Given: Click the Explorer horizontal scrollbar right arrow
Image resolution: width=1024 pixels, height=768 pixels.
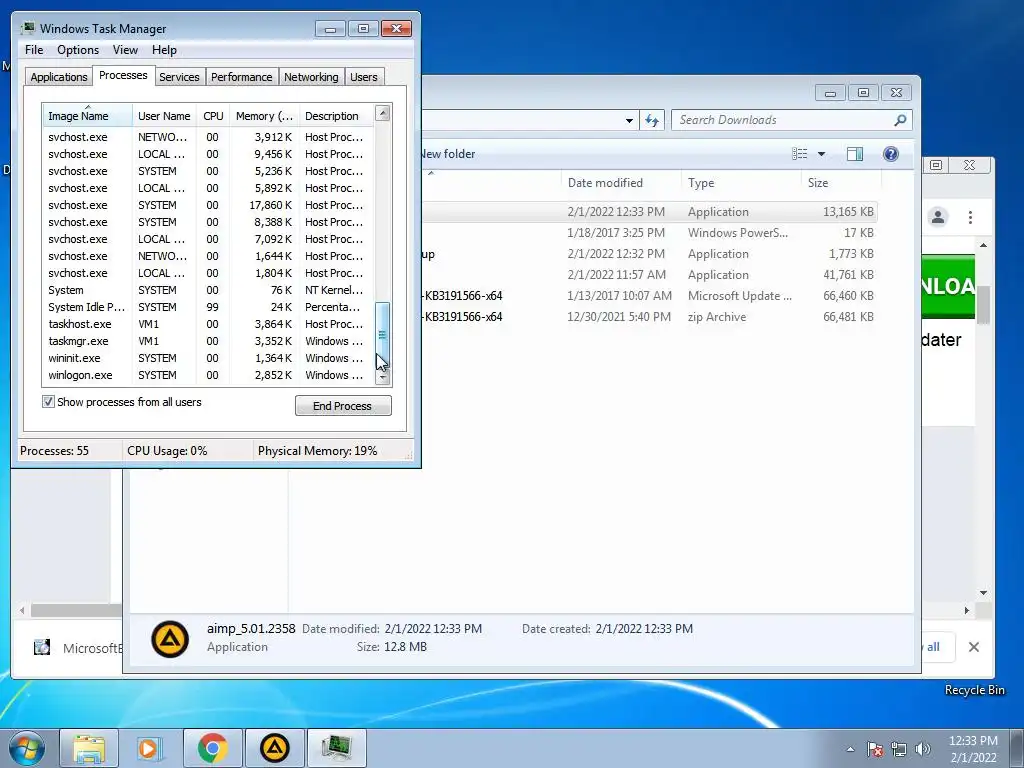Looking at the screenshot, I should coord(967,611).
